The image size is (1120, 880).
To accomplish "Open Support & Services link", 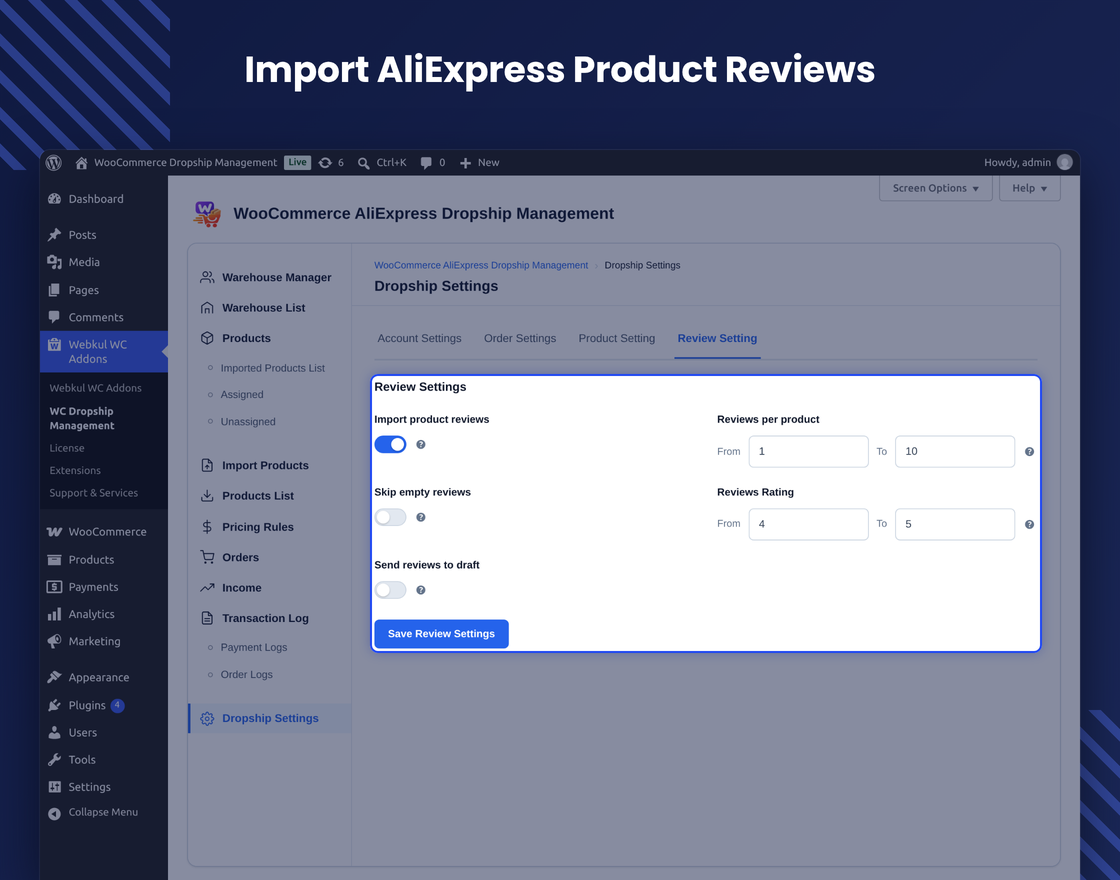I will [x=94, y=493].
